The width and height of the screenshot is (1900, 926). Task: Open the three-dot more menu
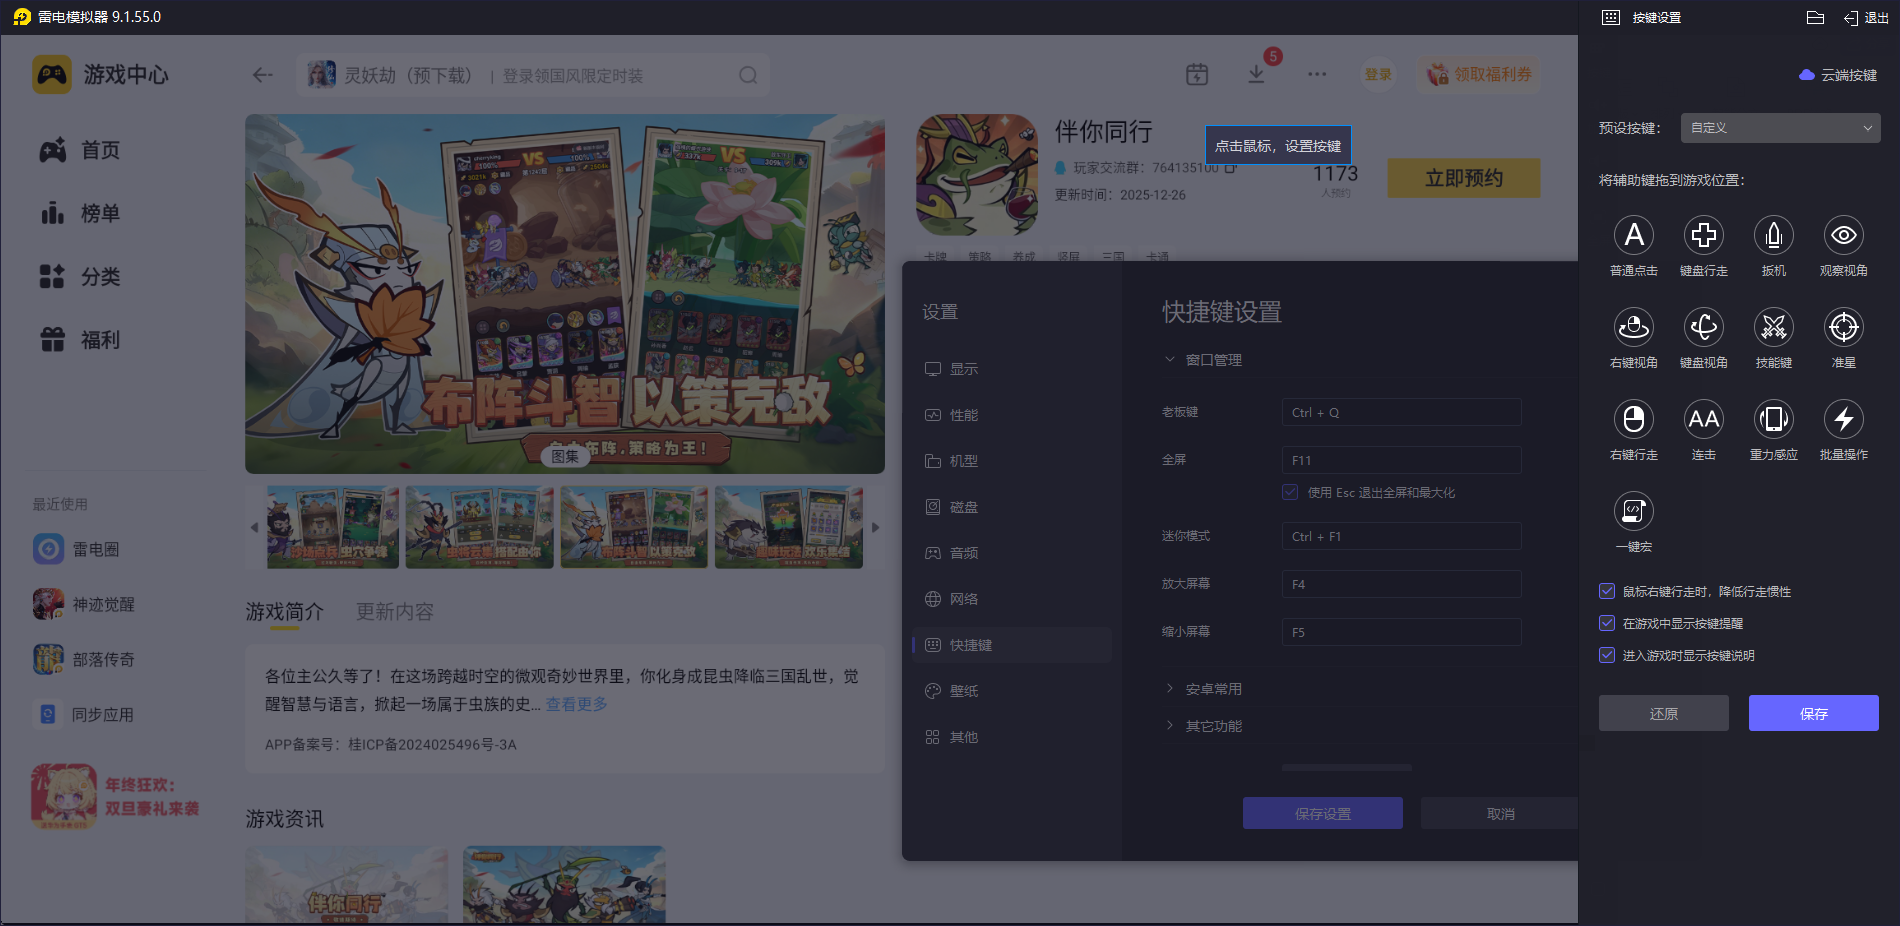click(x=1317, y=74)
